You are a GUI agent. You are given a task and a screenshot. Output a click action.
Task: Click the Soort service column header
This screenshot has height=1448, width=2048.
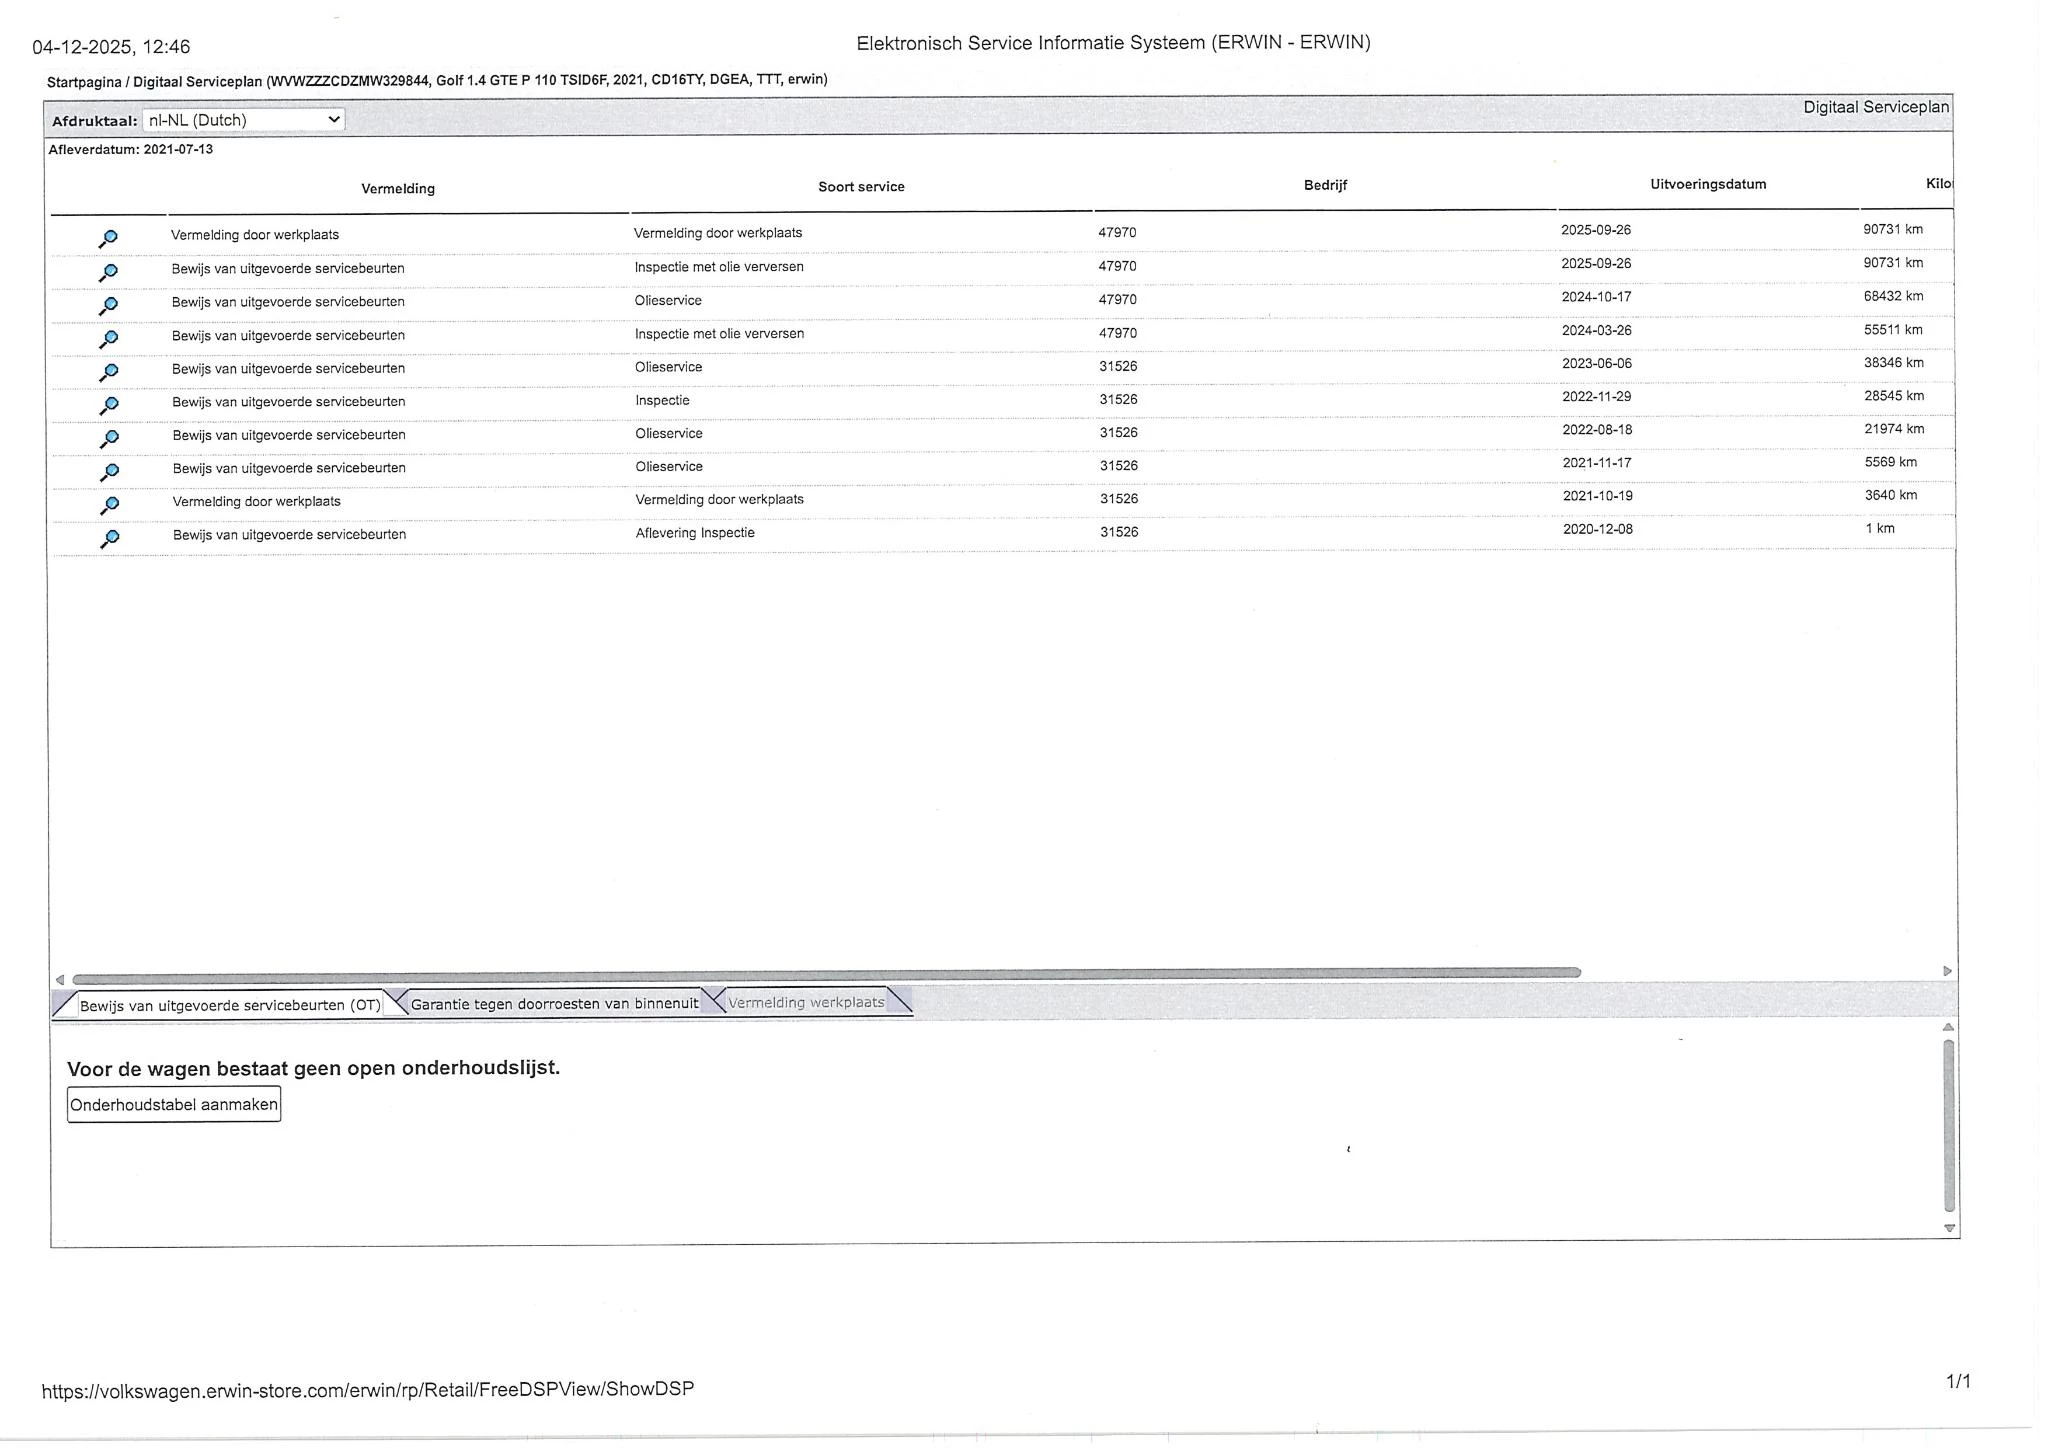point(861,187)
